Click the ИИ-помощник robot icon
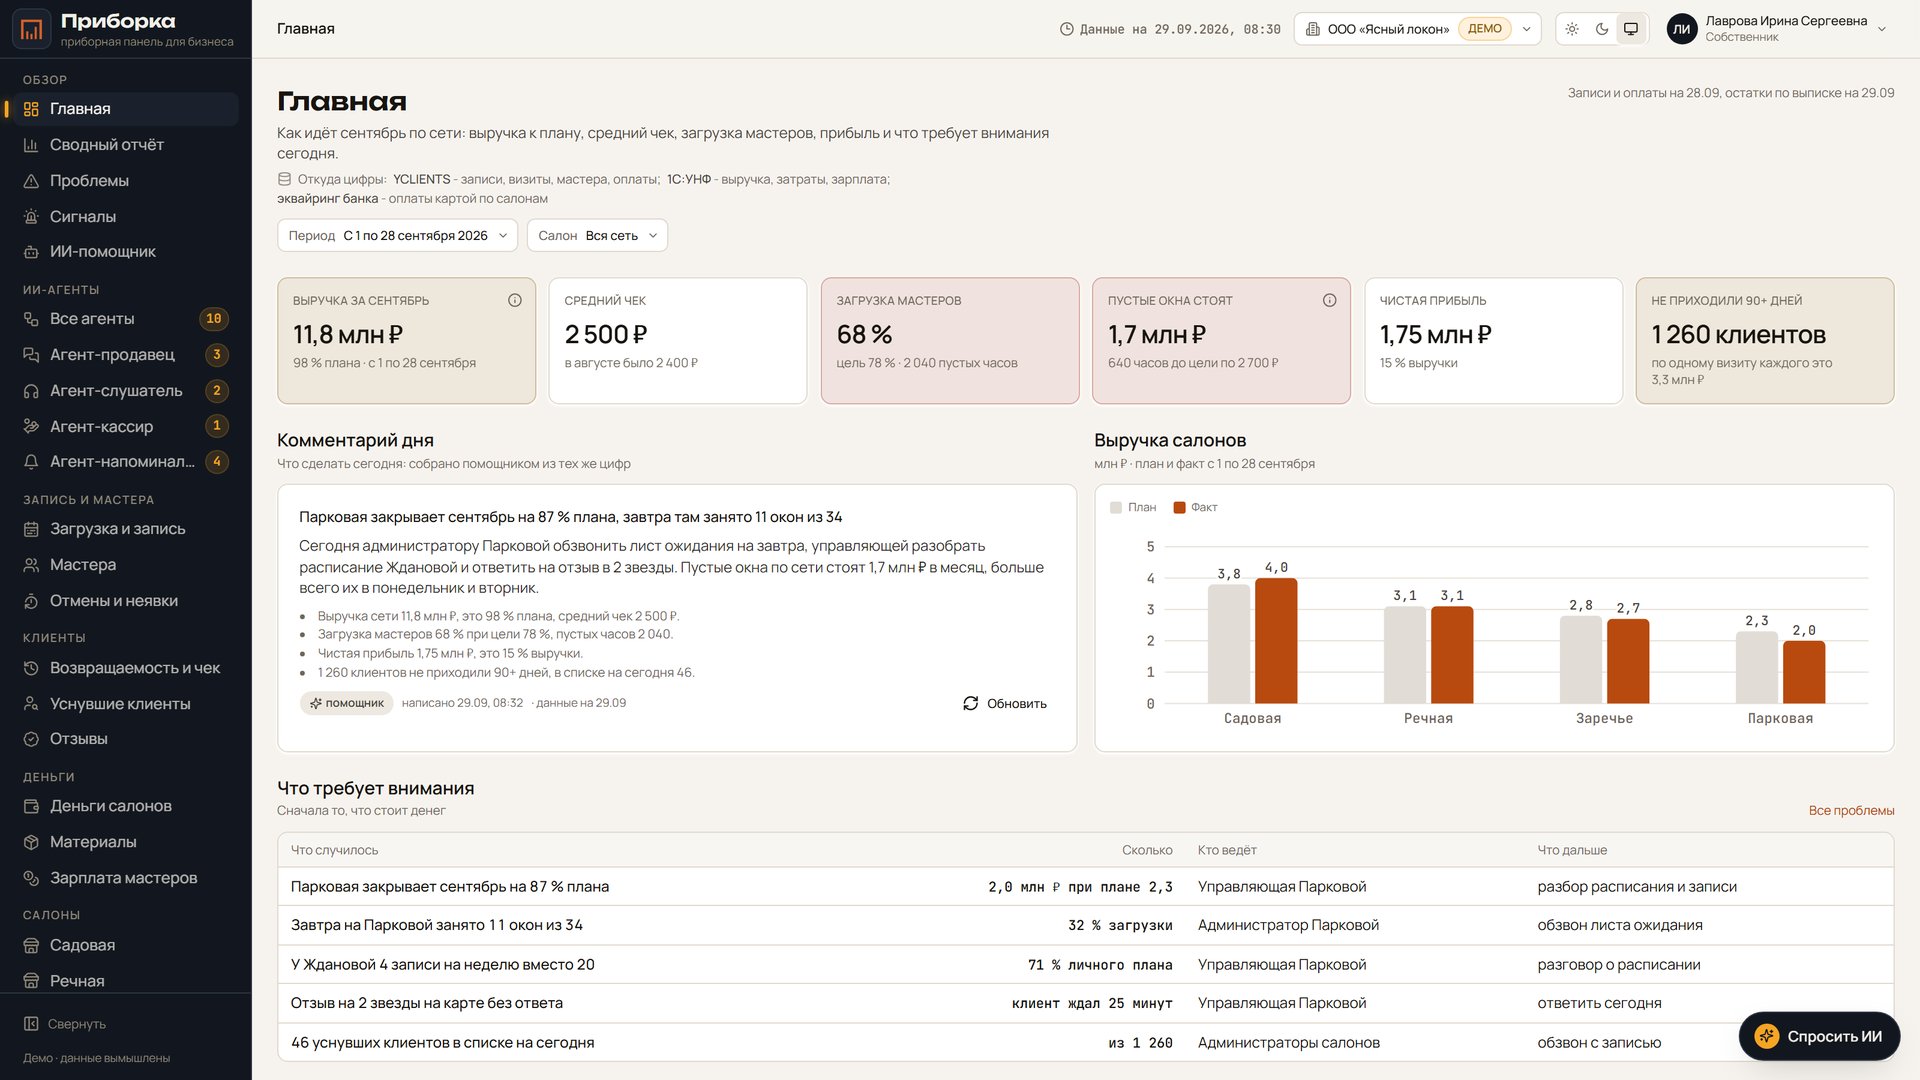Screen dimensions: 1920x1080 (x=31, y=252)
